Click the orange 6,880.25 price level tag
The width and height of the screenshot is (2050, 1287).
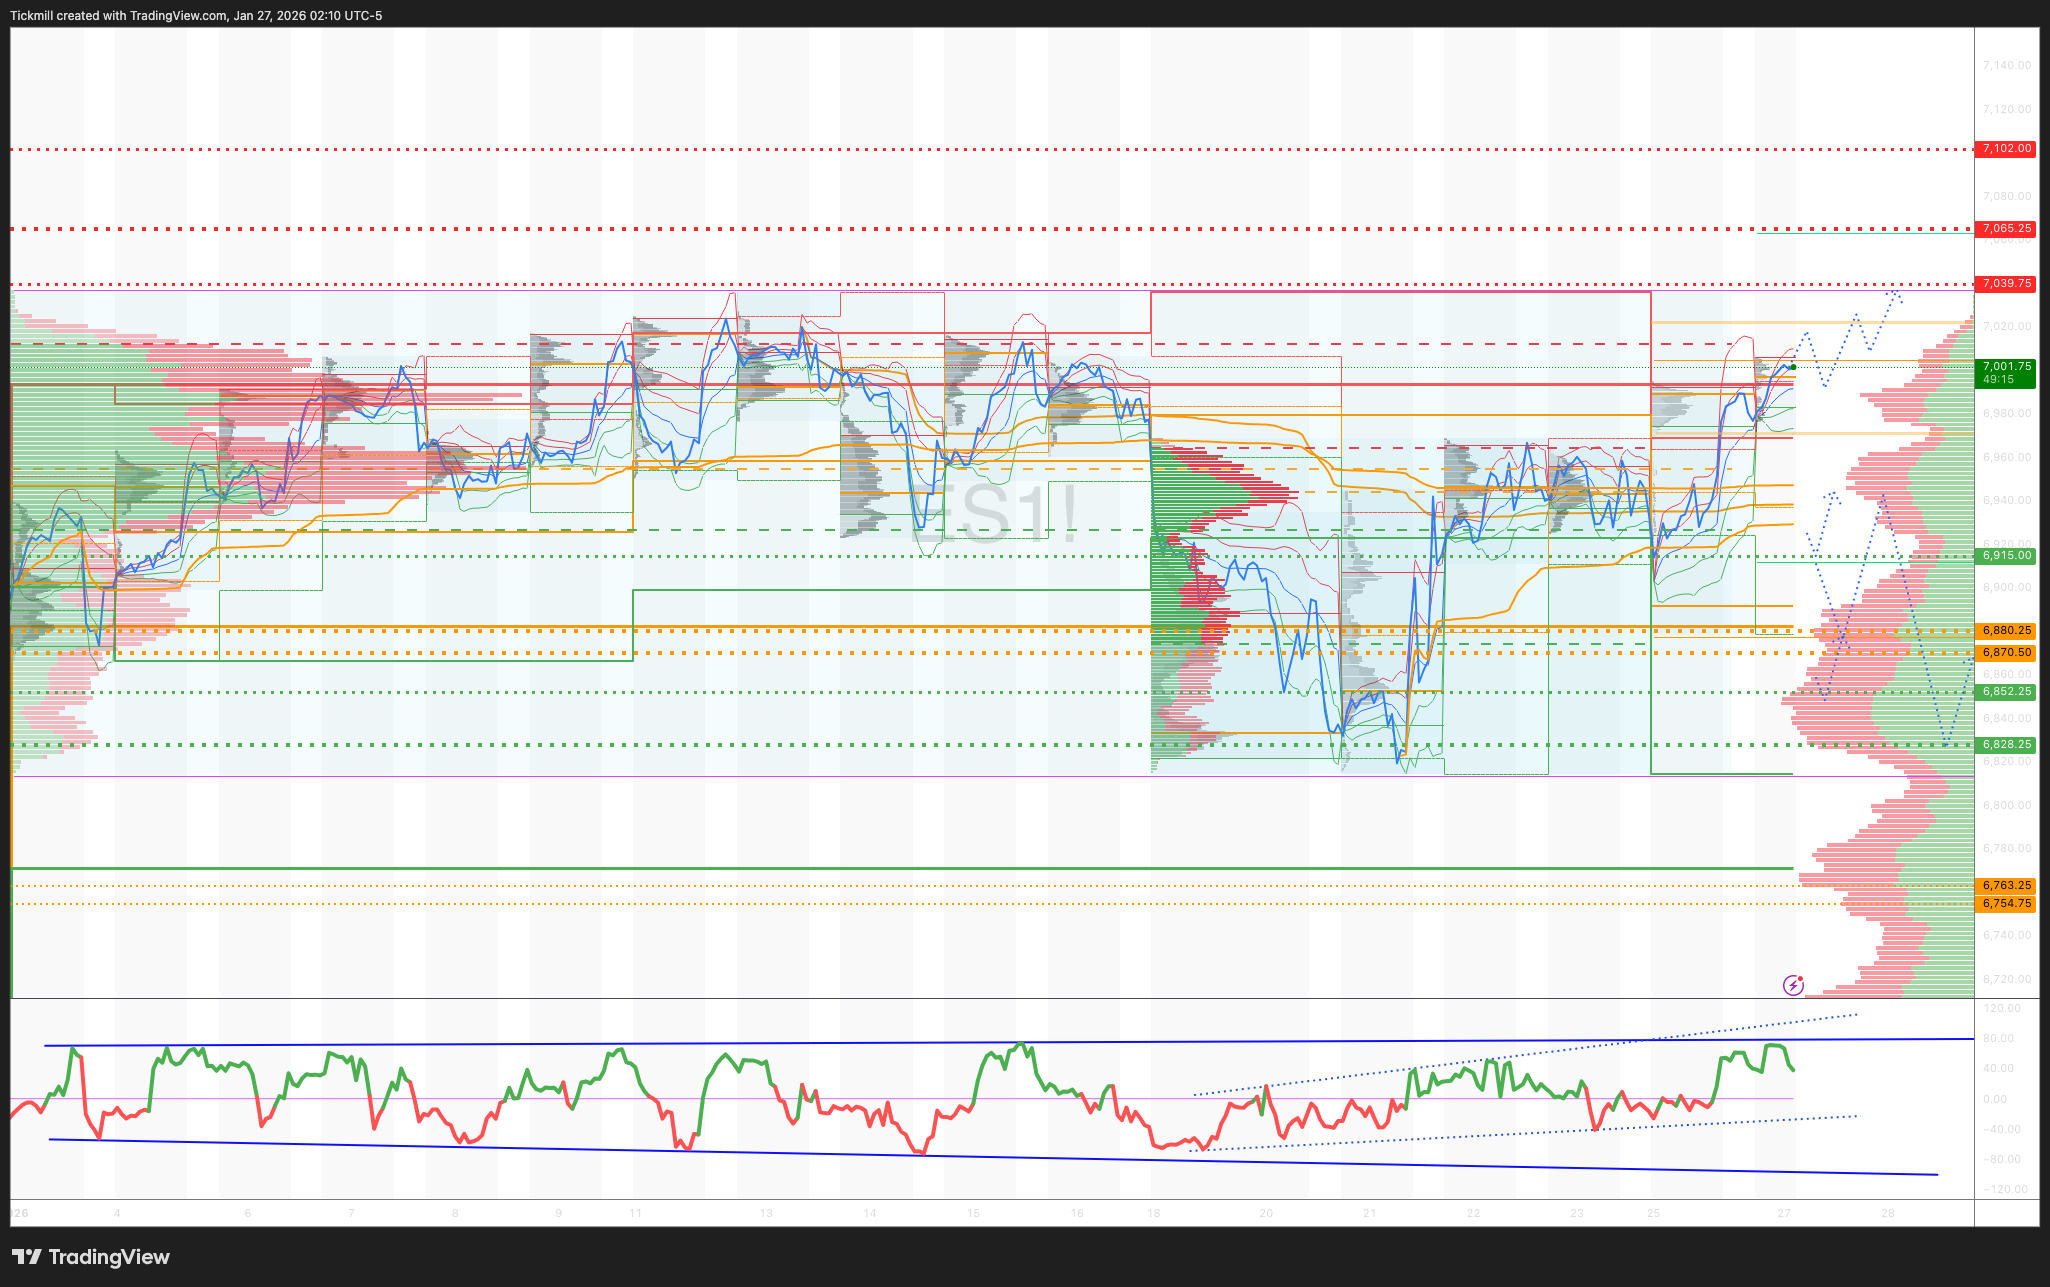coord(2006,631)
